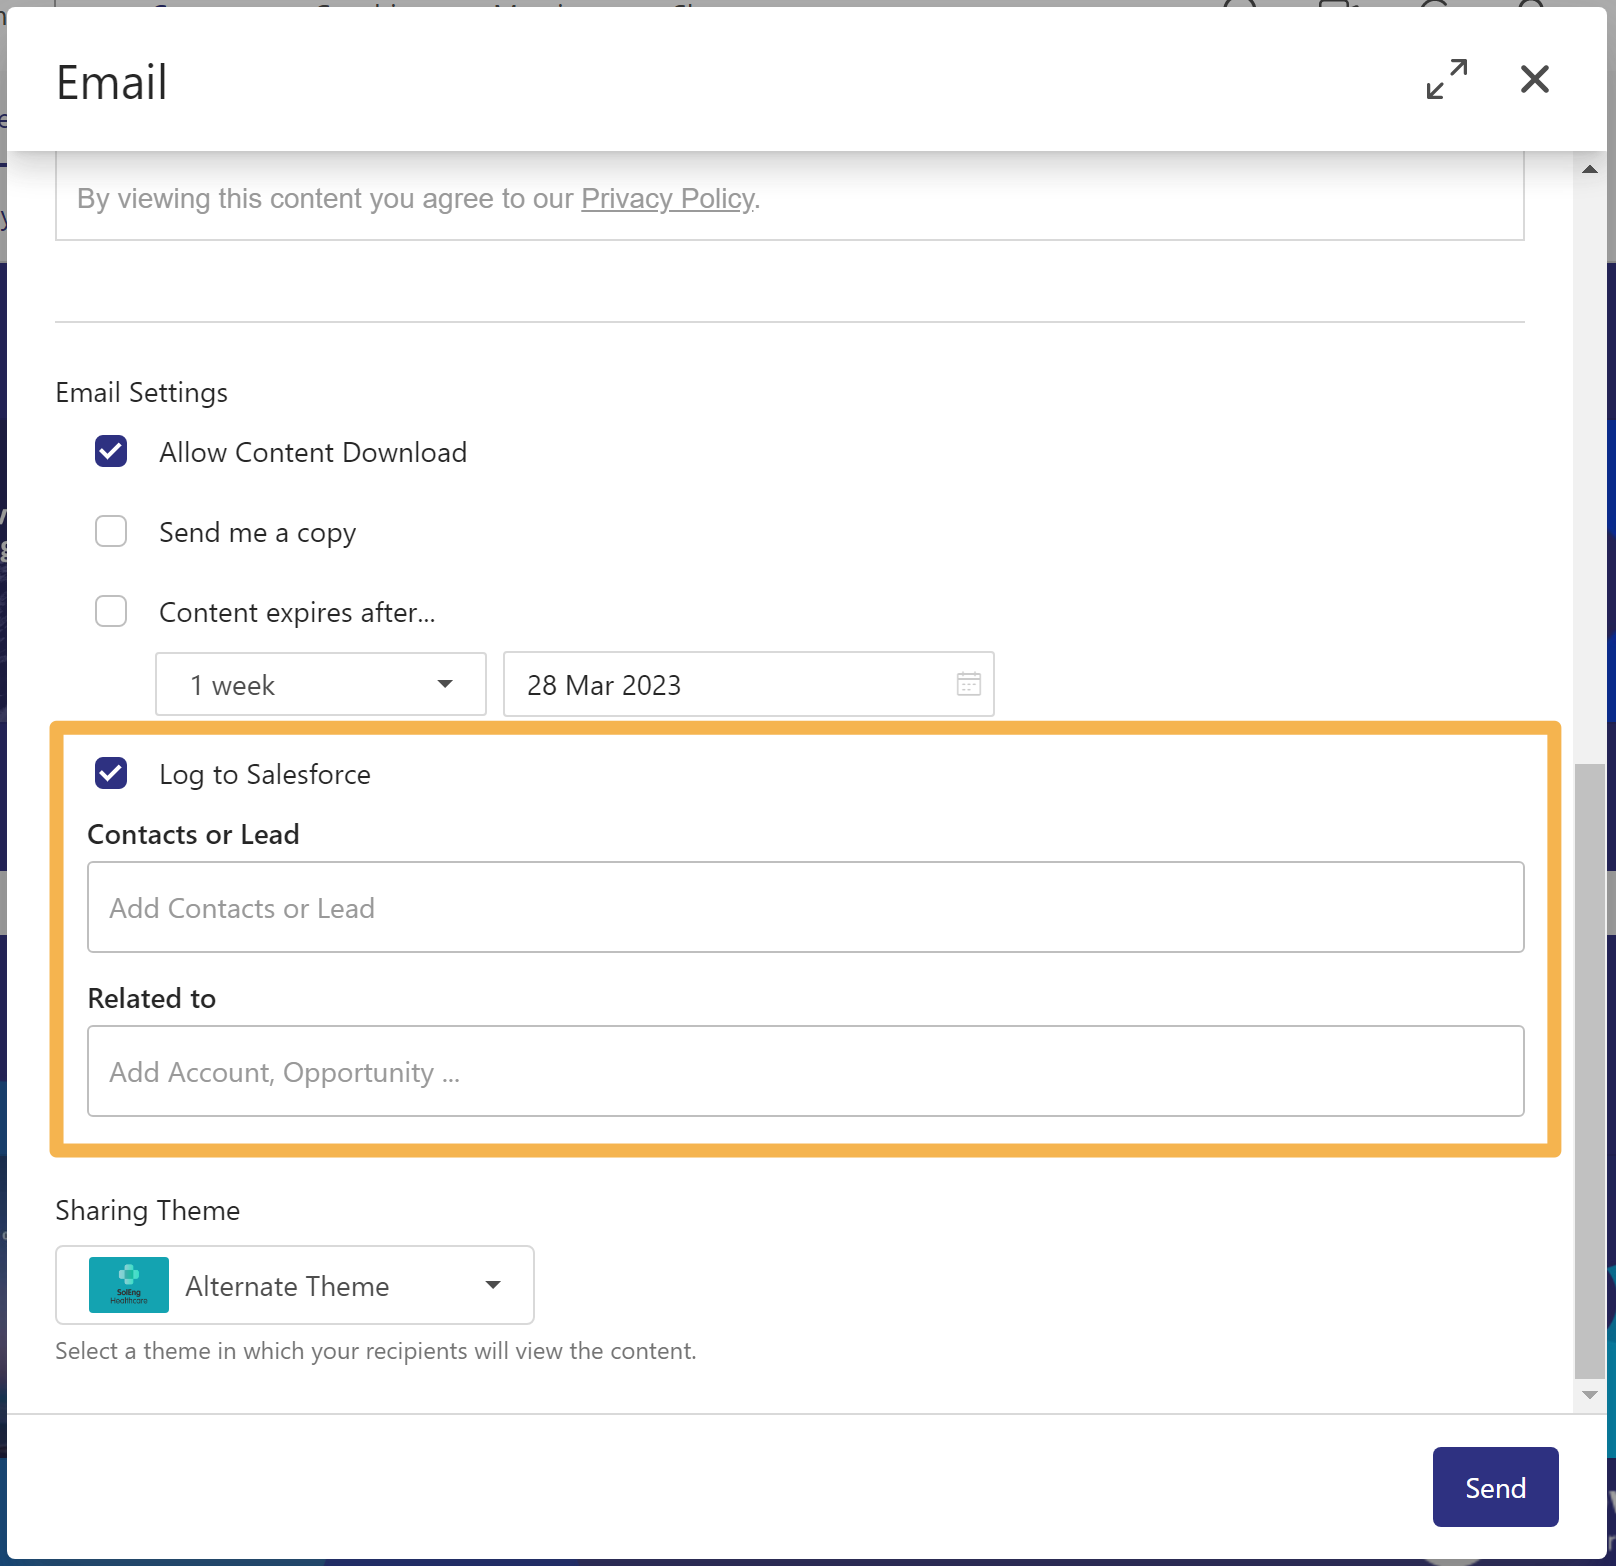Viewport: 1616px width, 1566px height.
Task: Enable the Send me a copy checkbox
Action: pos(111,532)
